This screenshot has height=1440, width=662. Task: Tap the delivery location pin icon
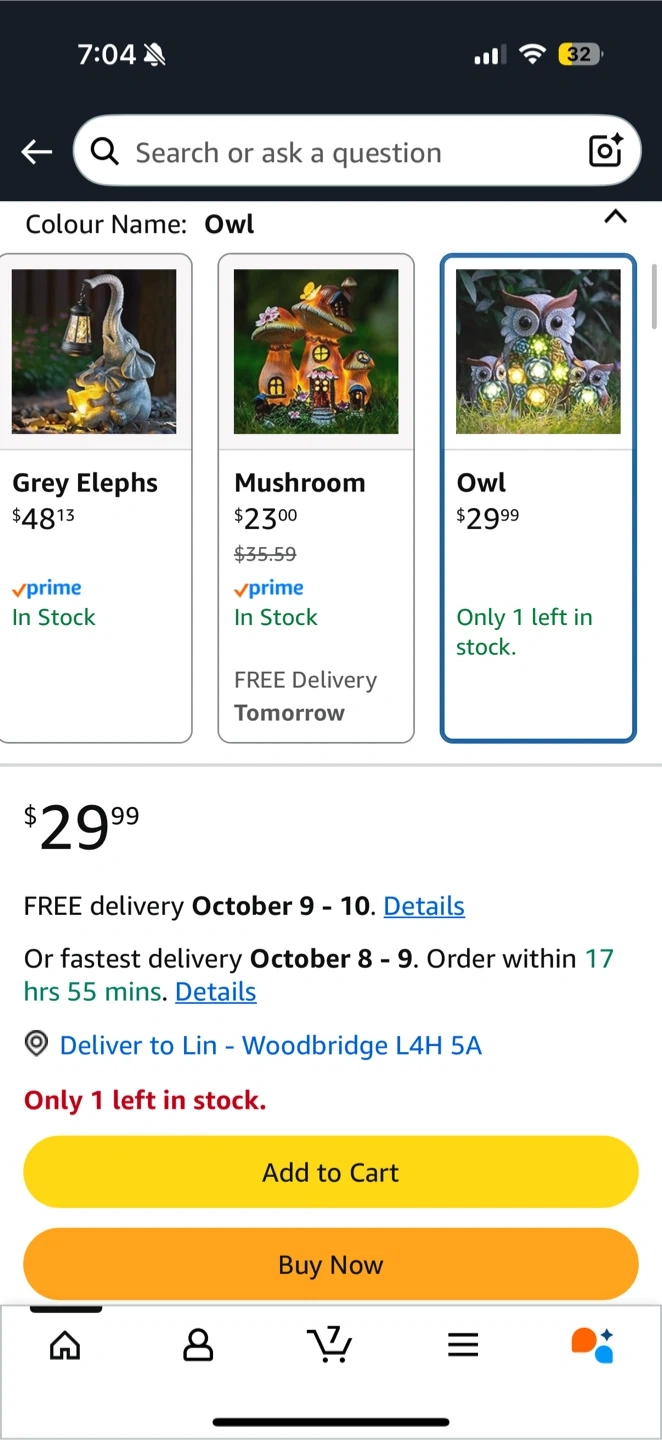point(37,1045)
